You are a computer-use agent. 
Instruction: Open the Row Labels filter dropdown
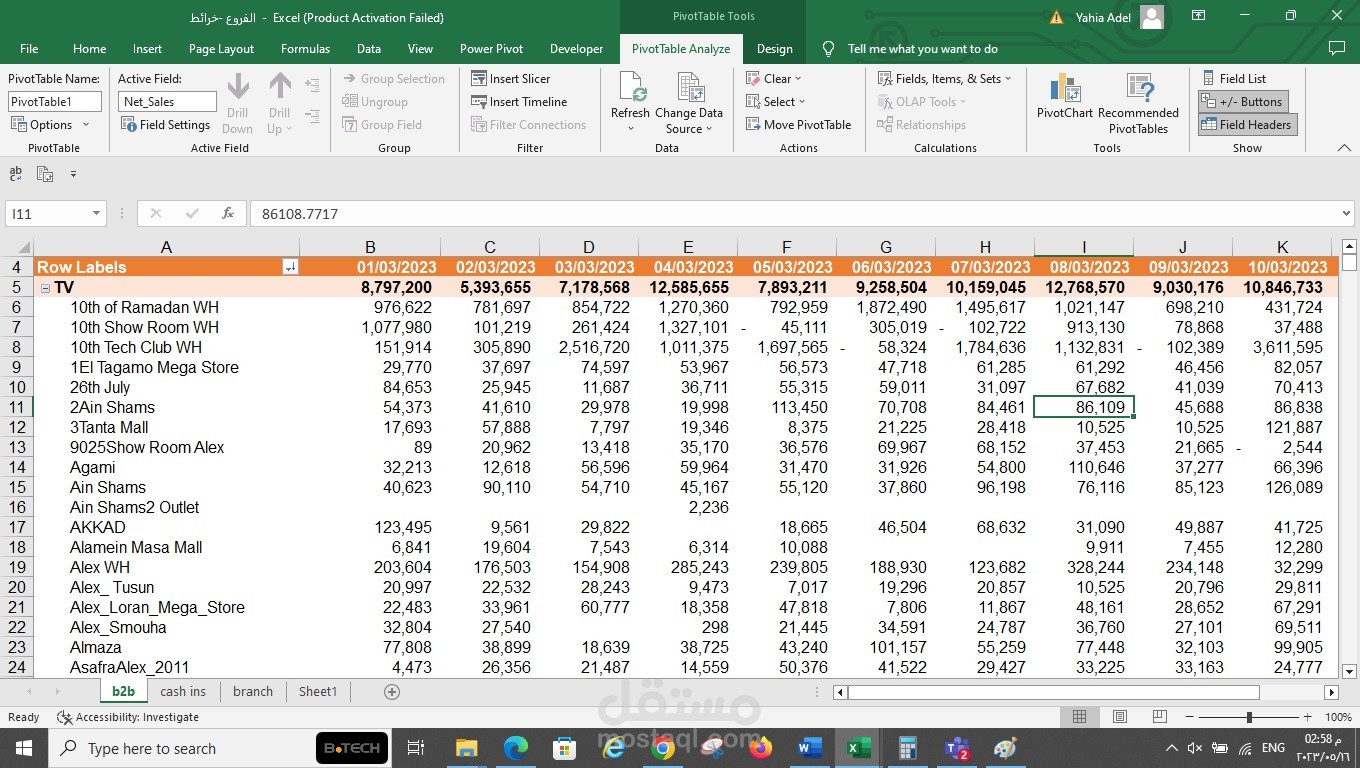[291, 267]
